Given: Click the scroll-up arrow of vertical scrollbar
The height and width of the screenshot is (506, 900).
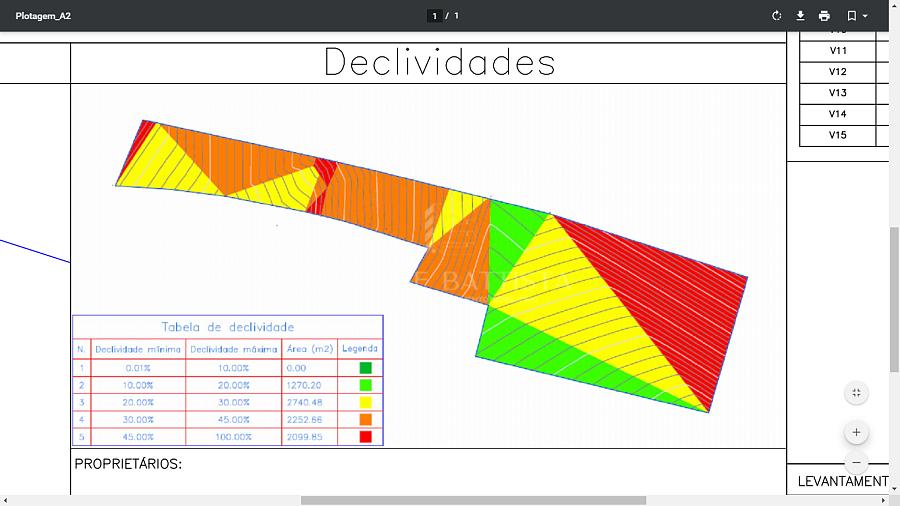Looking at the screenshot, I should coord(894,38).
